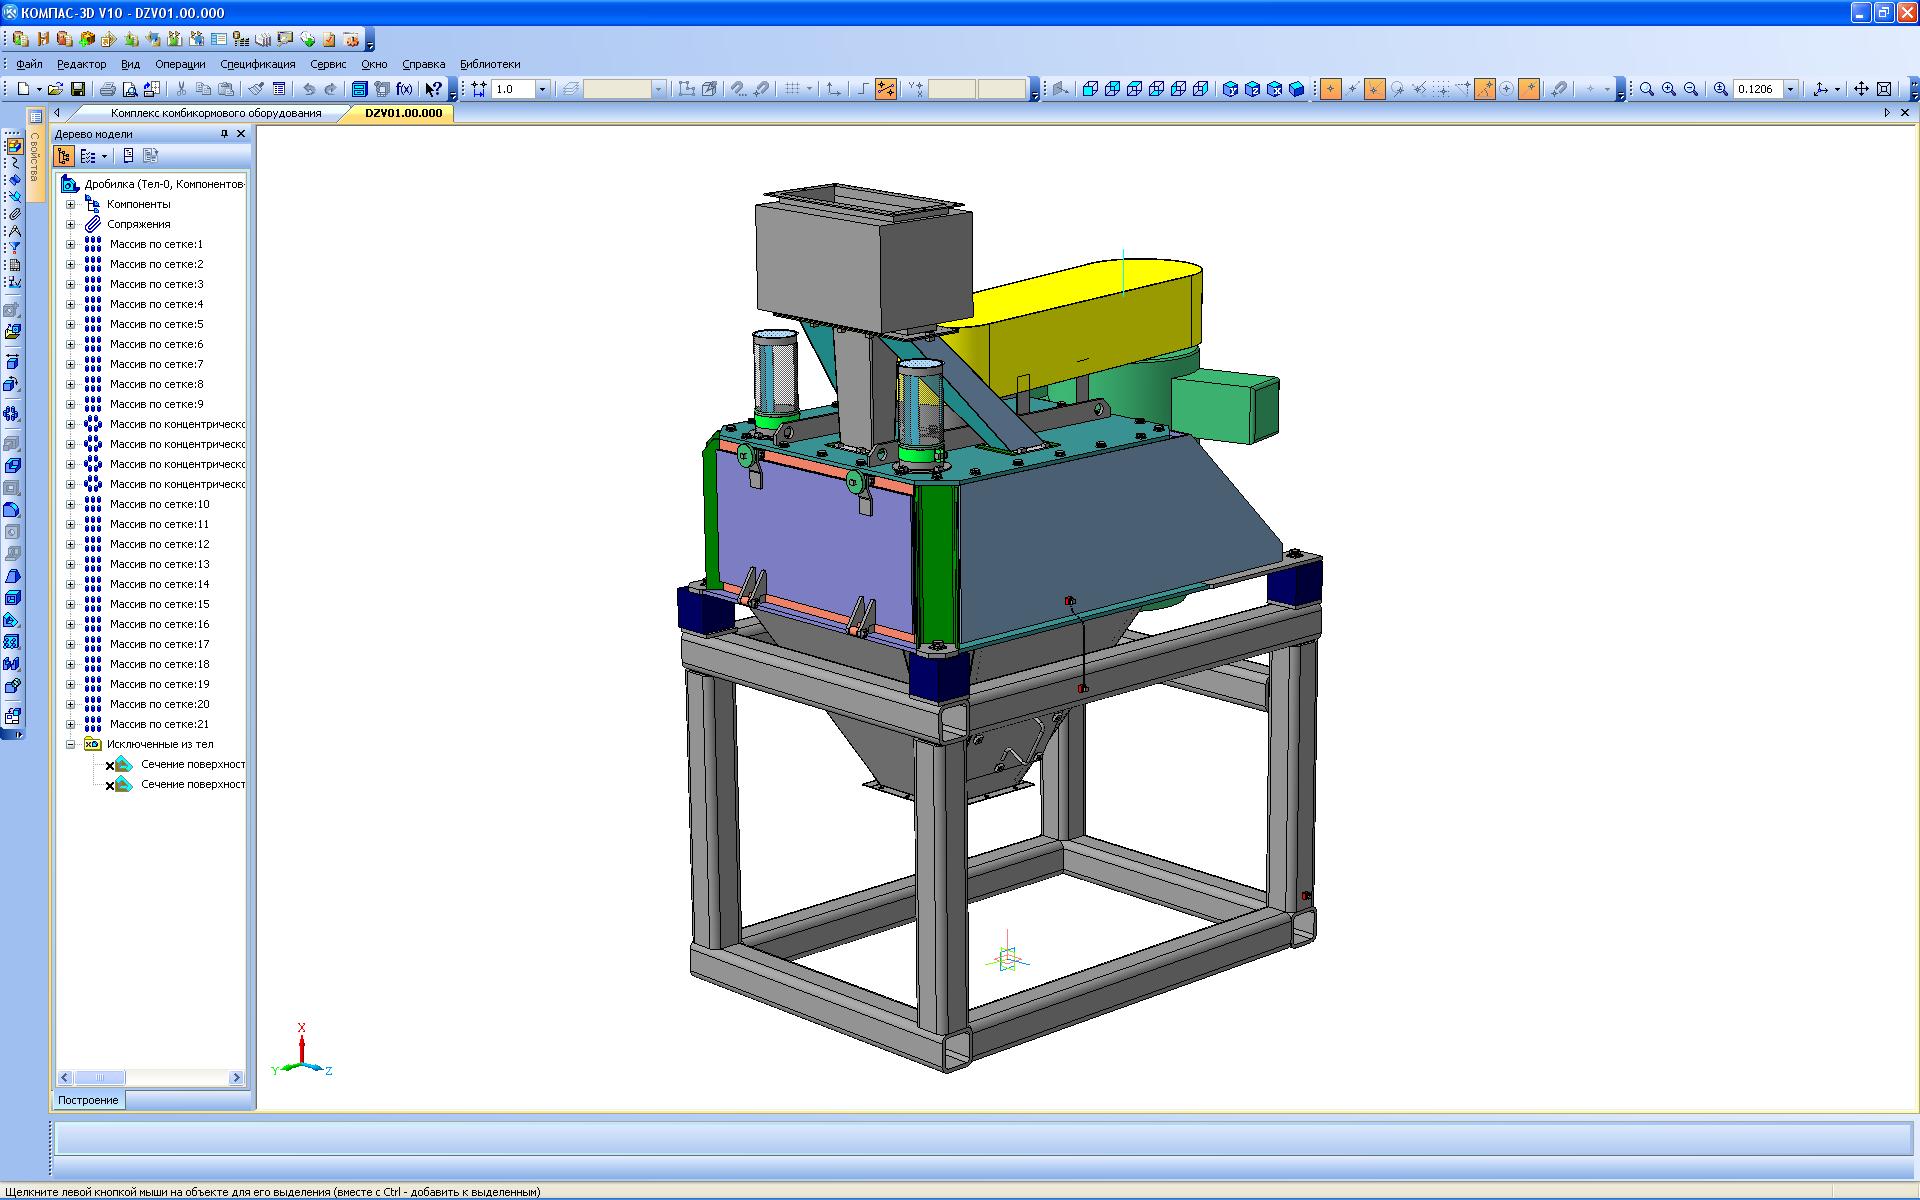
Task: Toggle the first highlighted snap button
Action: (x=1330, y=89)
